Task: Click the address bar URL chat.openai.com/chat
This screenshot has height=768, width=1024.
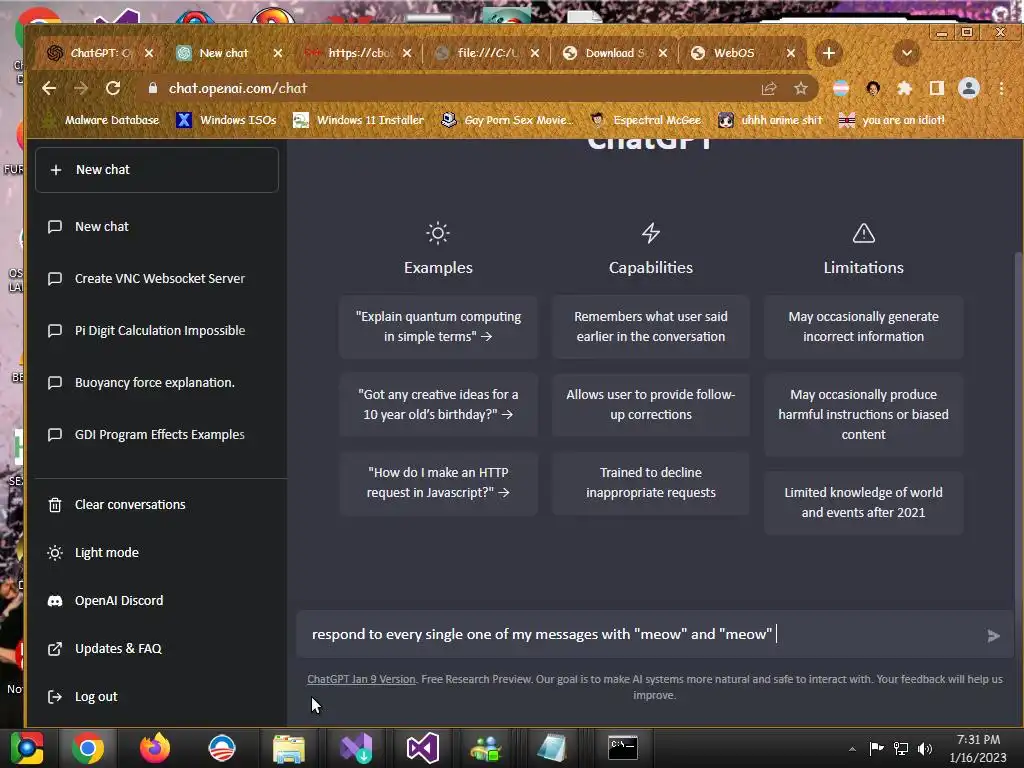Action: [x=238, y=88]
